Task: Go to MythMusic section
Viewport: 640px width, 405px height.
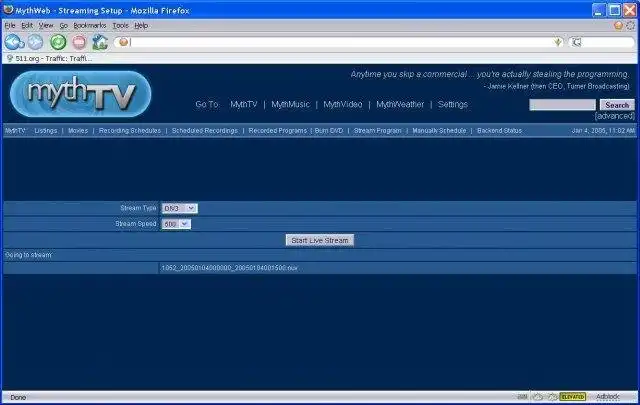Action: [x=290, y=105]
